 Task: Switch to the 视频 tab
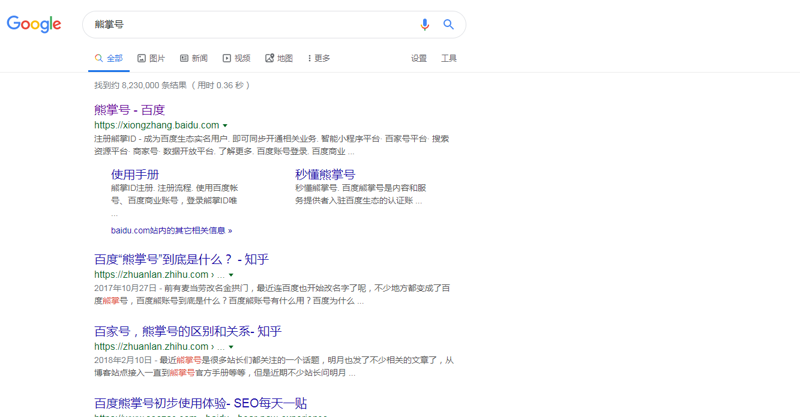pyautogui.click(x=236, y=58)
